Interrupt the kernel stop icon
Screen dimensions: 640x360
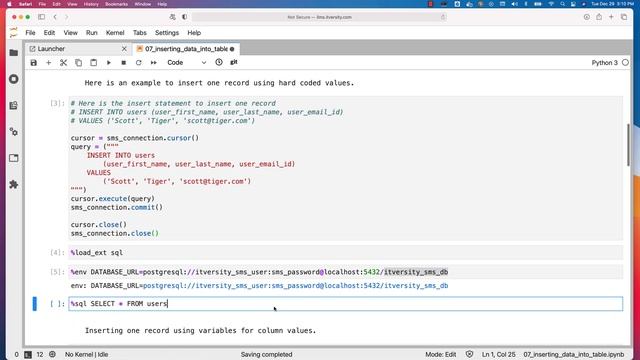124,63
